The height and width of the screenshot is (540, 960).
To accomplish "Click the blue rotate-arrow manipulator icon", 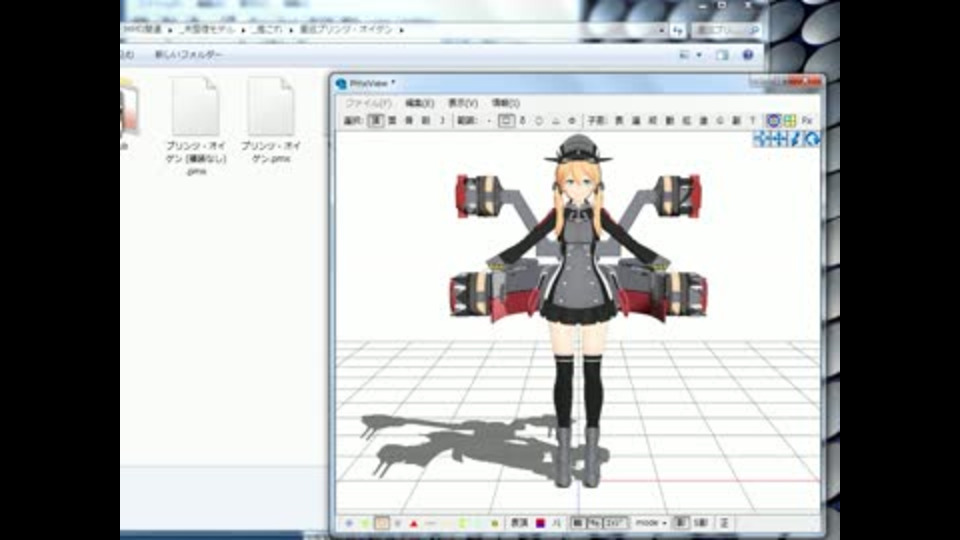I will [x=812, y=139].
